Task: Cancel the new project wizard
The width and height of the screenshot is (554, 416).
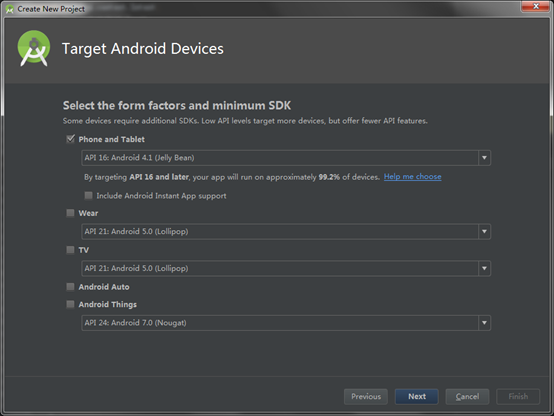Action: pos(467,397)
